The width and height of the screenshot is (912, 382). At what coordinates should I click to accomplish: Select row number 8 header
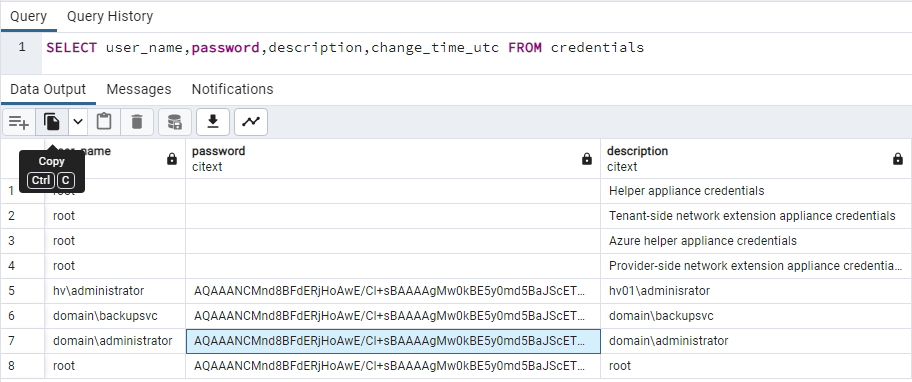tap(23, 366)
